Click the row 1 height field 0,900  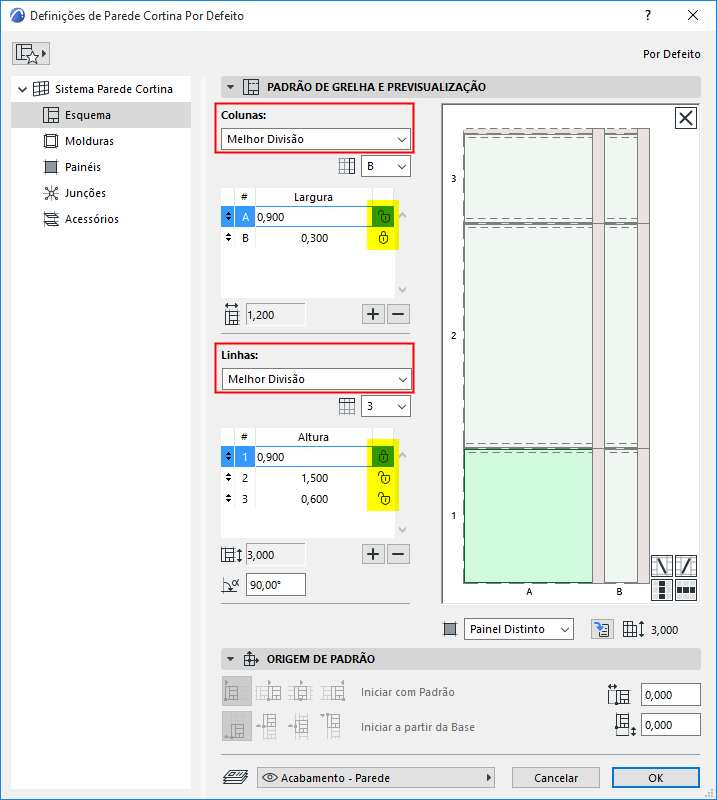pyautogui.click(x=313, y=457)
